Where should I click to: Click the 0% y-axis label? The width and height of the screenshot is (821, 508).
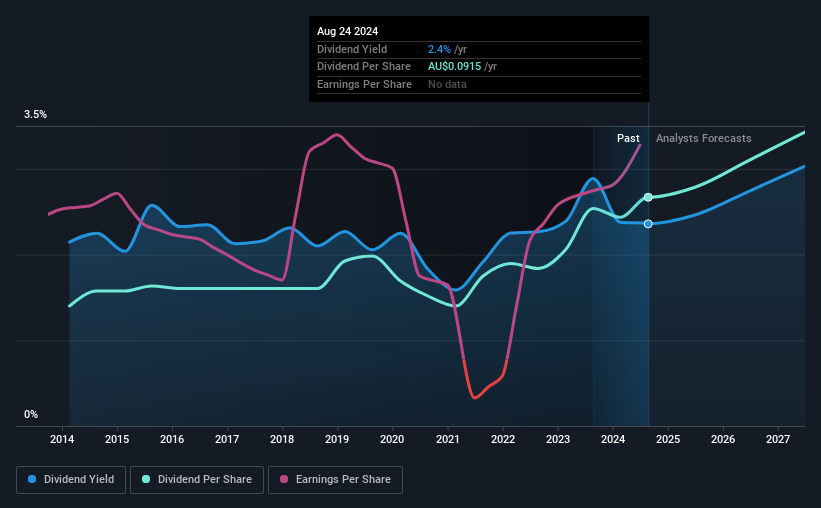point(31,414)
